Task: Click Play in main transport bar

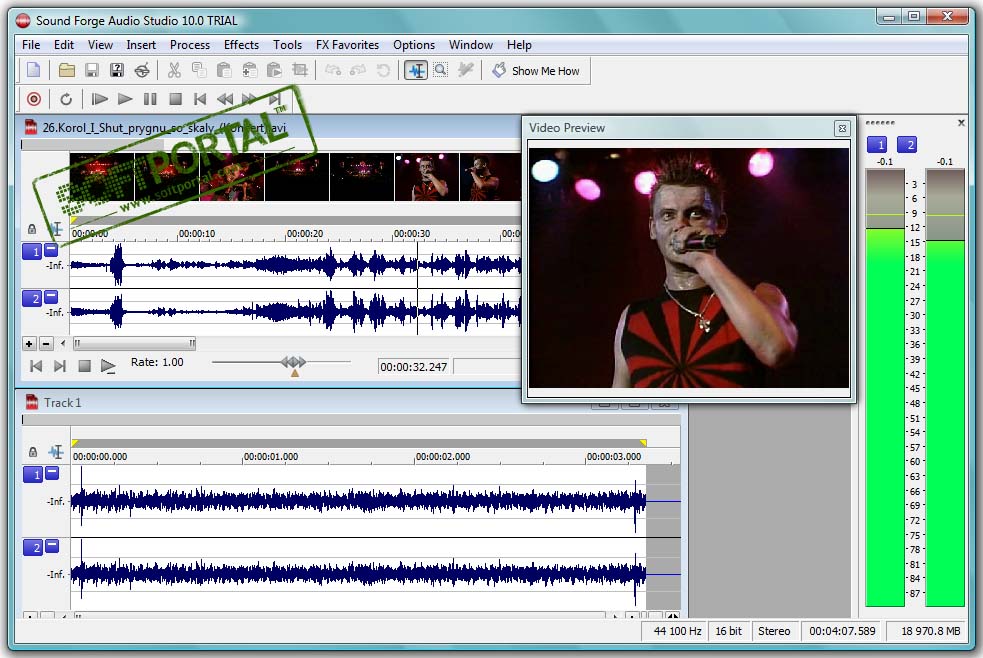Action: pyautogui.click(x=125, y=99)
